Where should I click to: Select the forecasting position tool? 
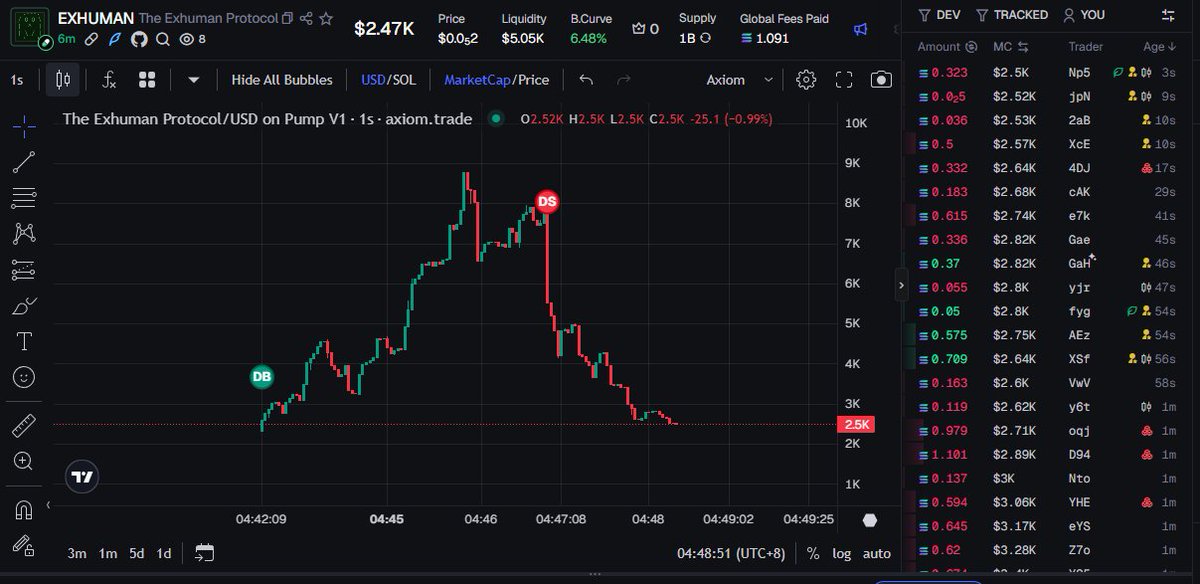(x=25, y=269)
